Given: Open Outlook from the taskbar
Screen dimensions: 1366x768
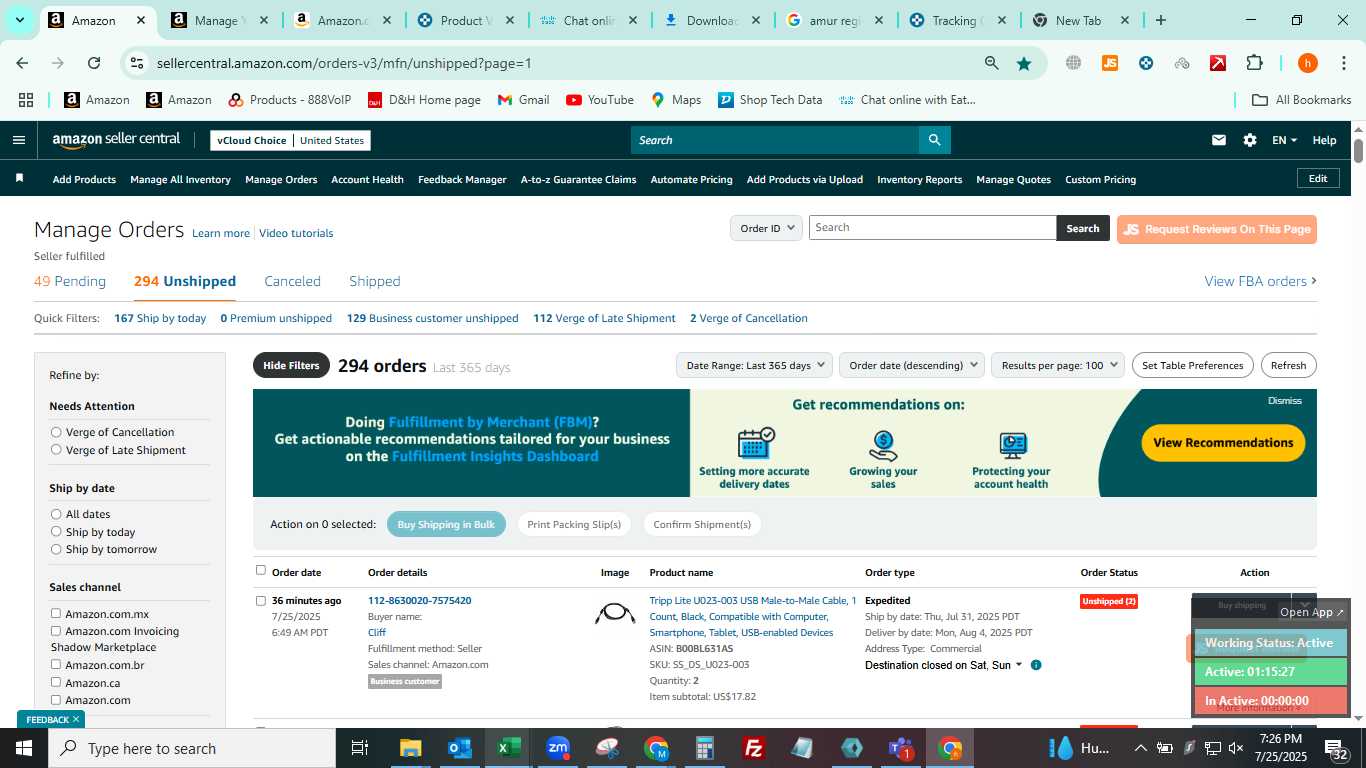Looking at the screenshot, I should [460, 748].
